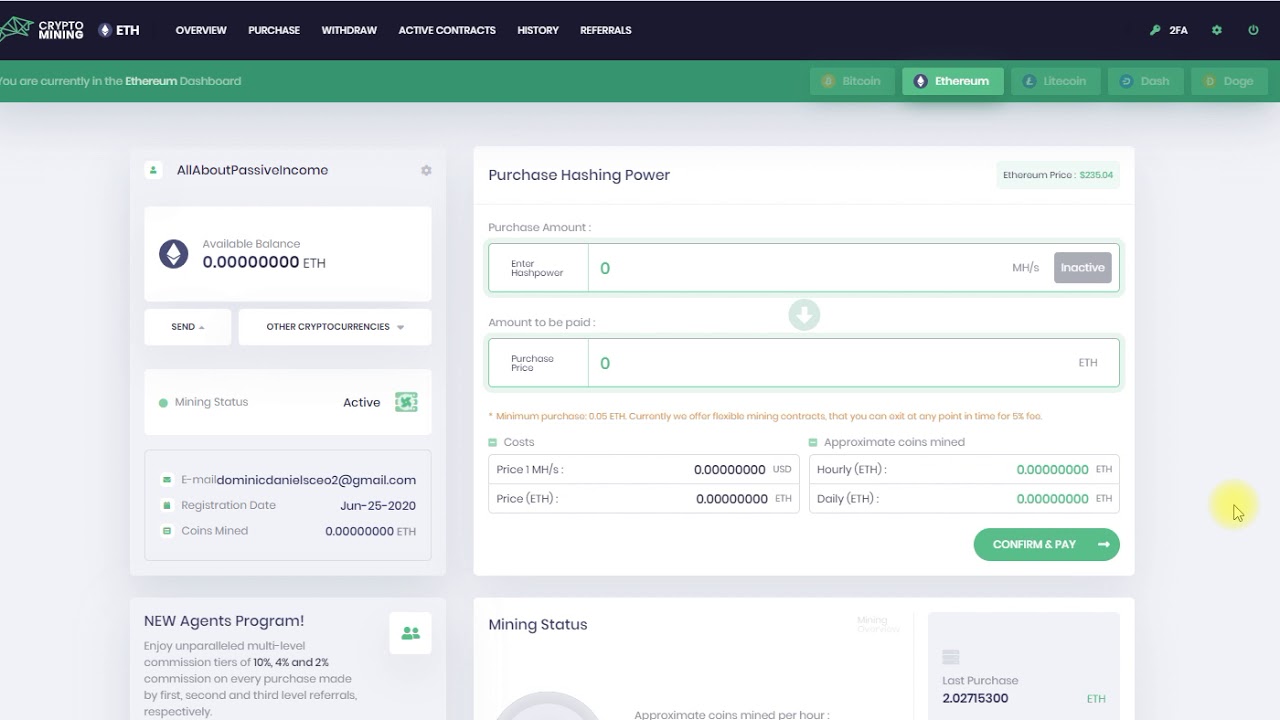Screen dimensions: 1280x720
Task: Switch to Doge dashboard
Action: click(1229, 81)
